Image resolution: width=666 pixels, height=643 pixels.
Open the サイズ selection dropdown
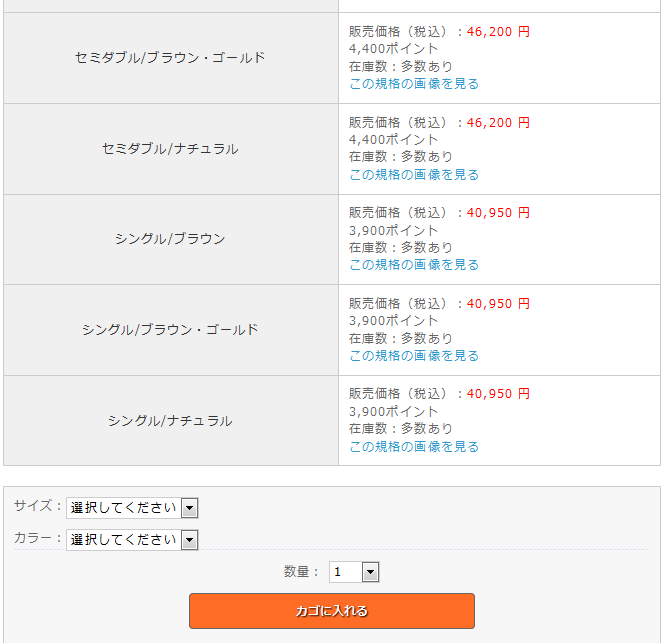(x=132, y=508)
